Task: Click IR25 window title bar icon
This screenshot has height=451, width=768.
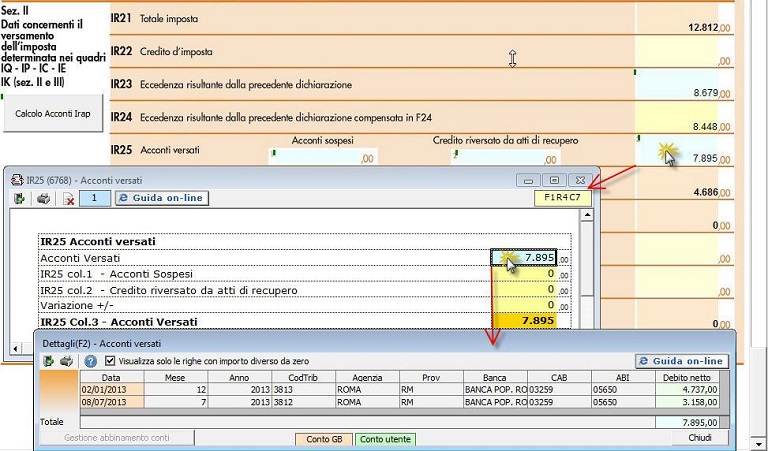Action: tap(17, 180)
